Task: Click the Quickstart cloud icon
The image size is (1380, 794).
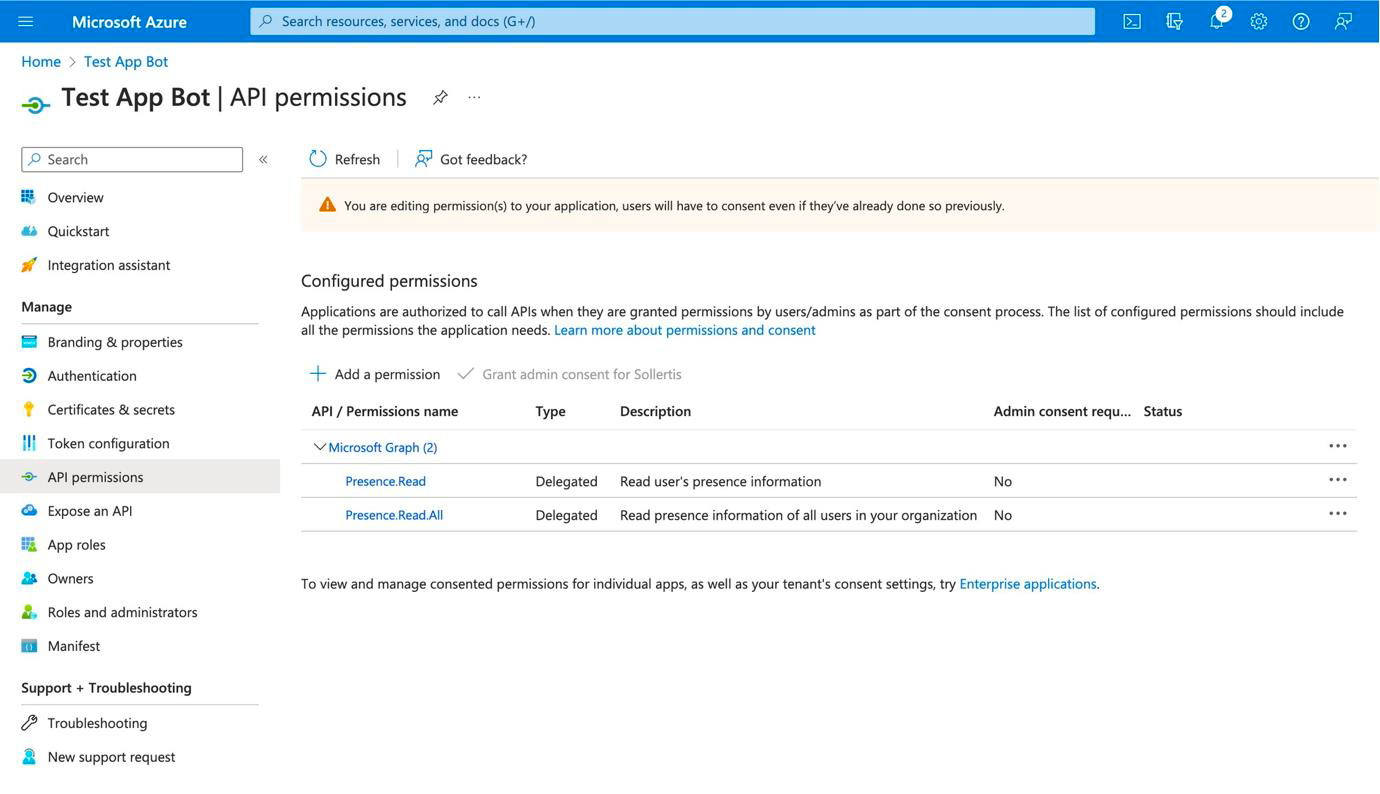Action: pyautogui.click(x=28, y=231)
